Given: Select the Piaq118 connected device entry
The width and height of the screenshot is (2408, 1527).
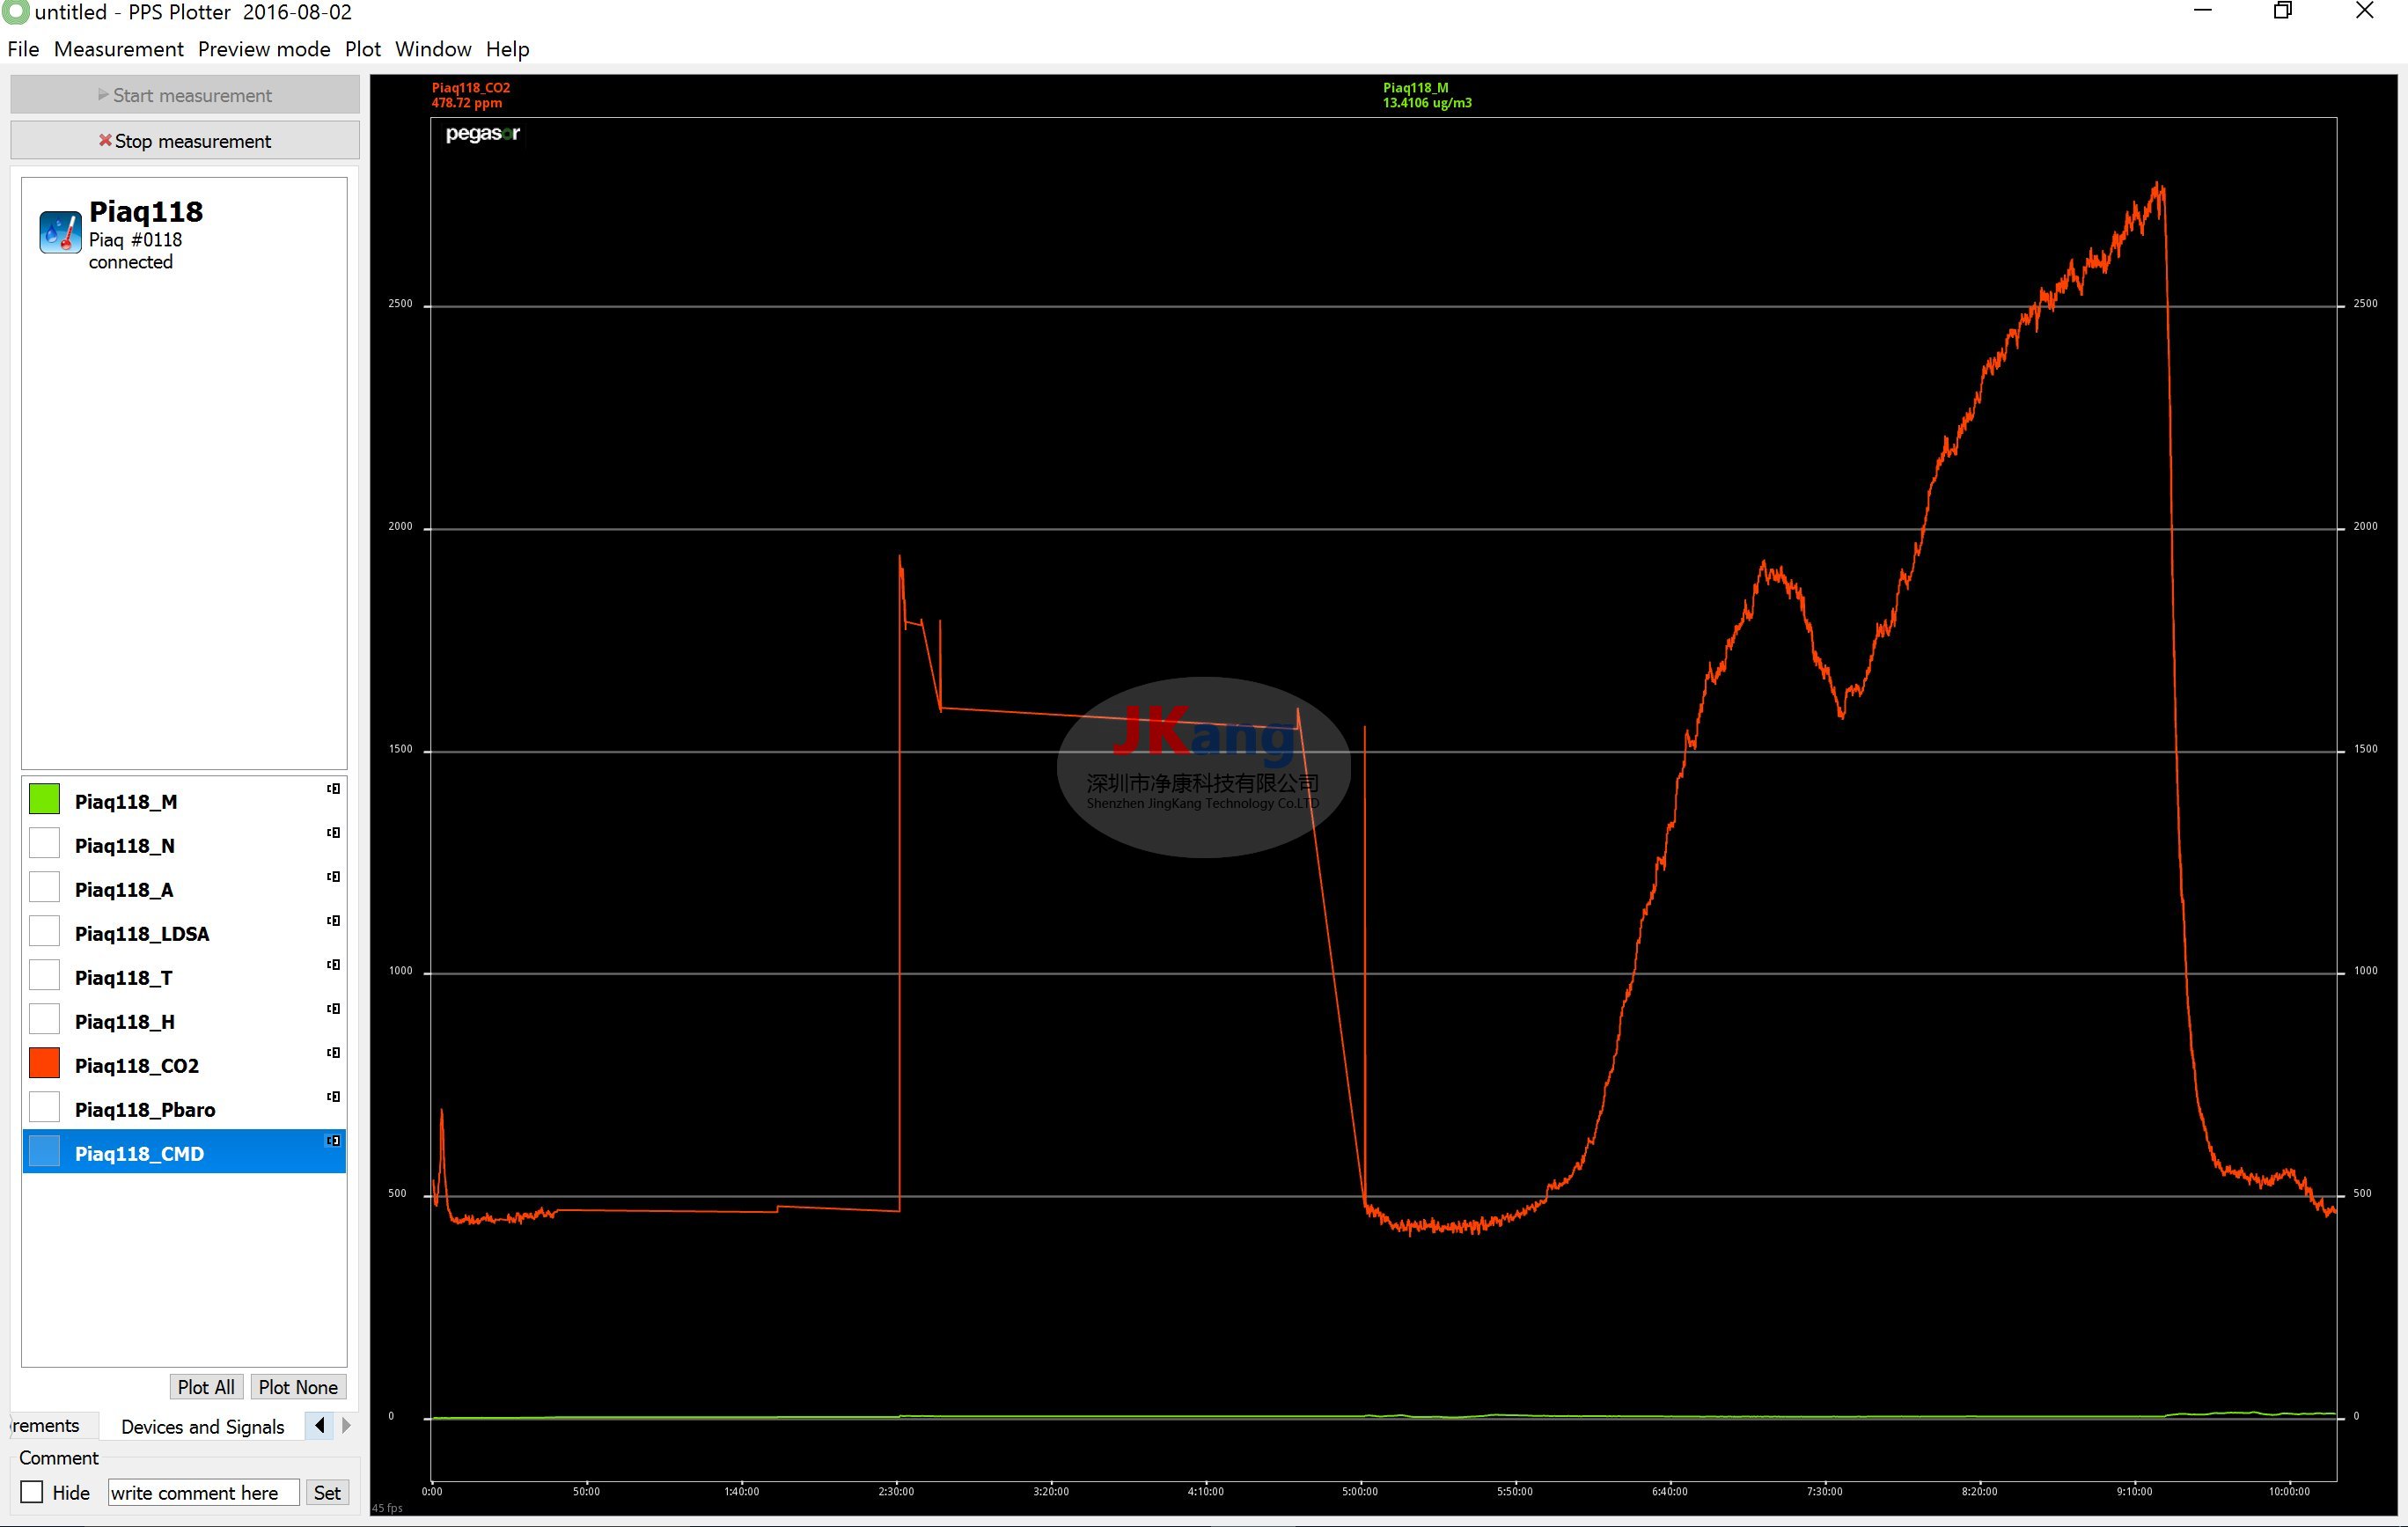Looking at the screenshot, I should 184,235.
